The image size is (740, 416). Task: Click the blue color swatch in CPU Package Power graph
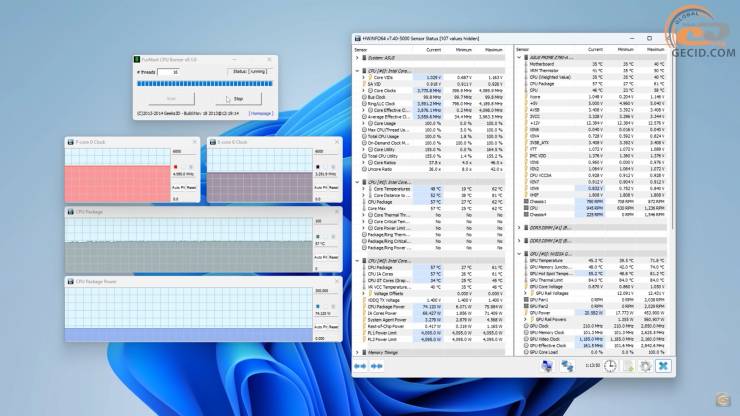(x=318, y=306)
